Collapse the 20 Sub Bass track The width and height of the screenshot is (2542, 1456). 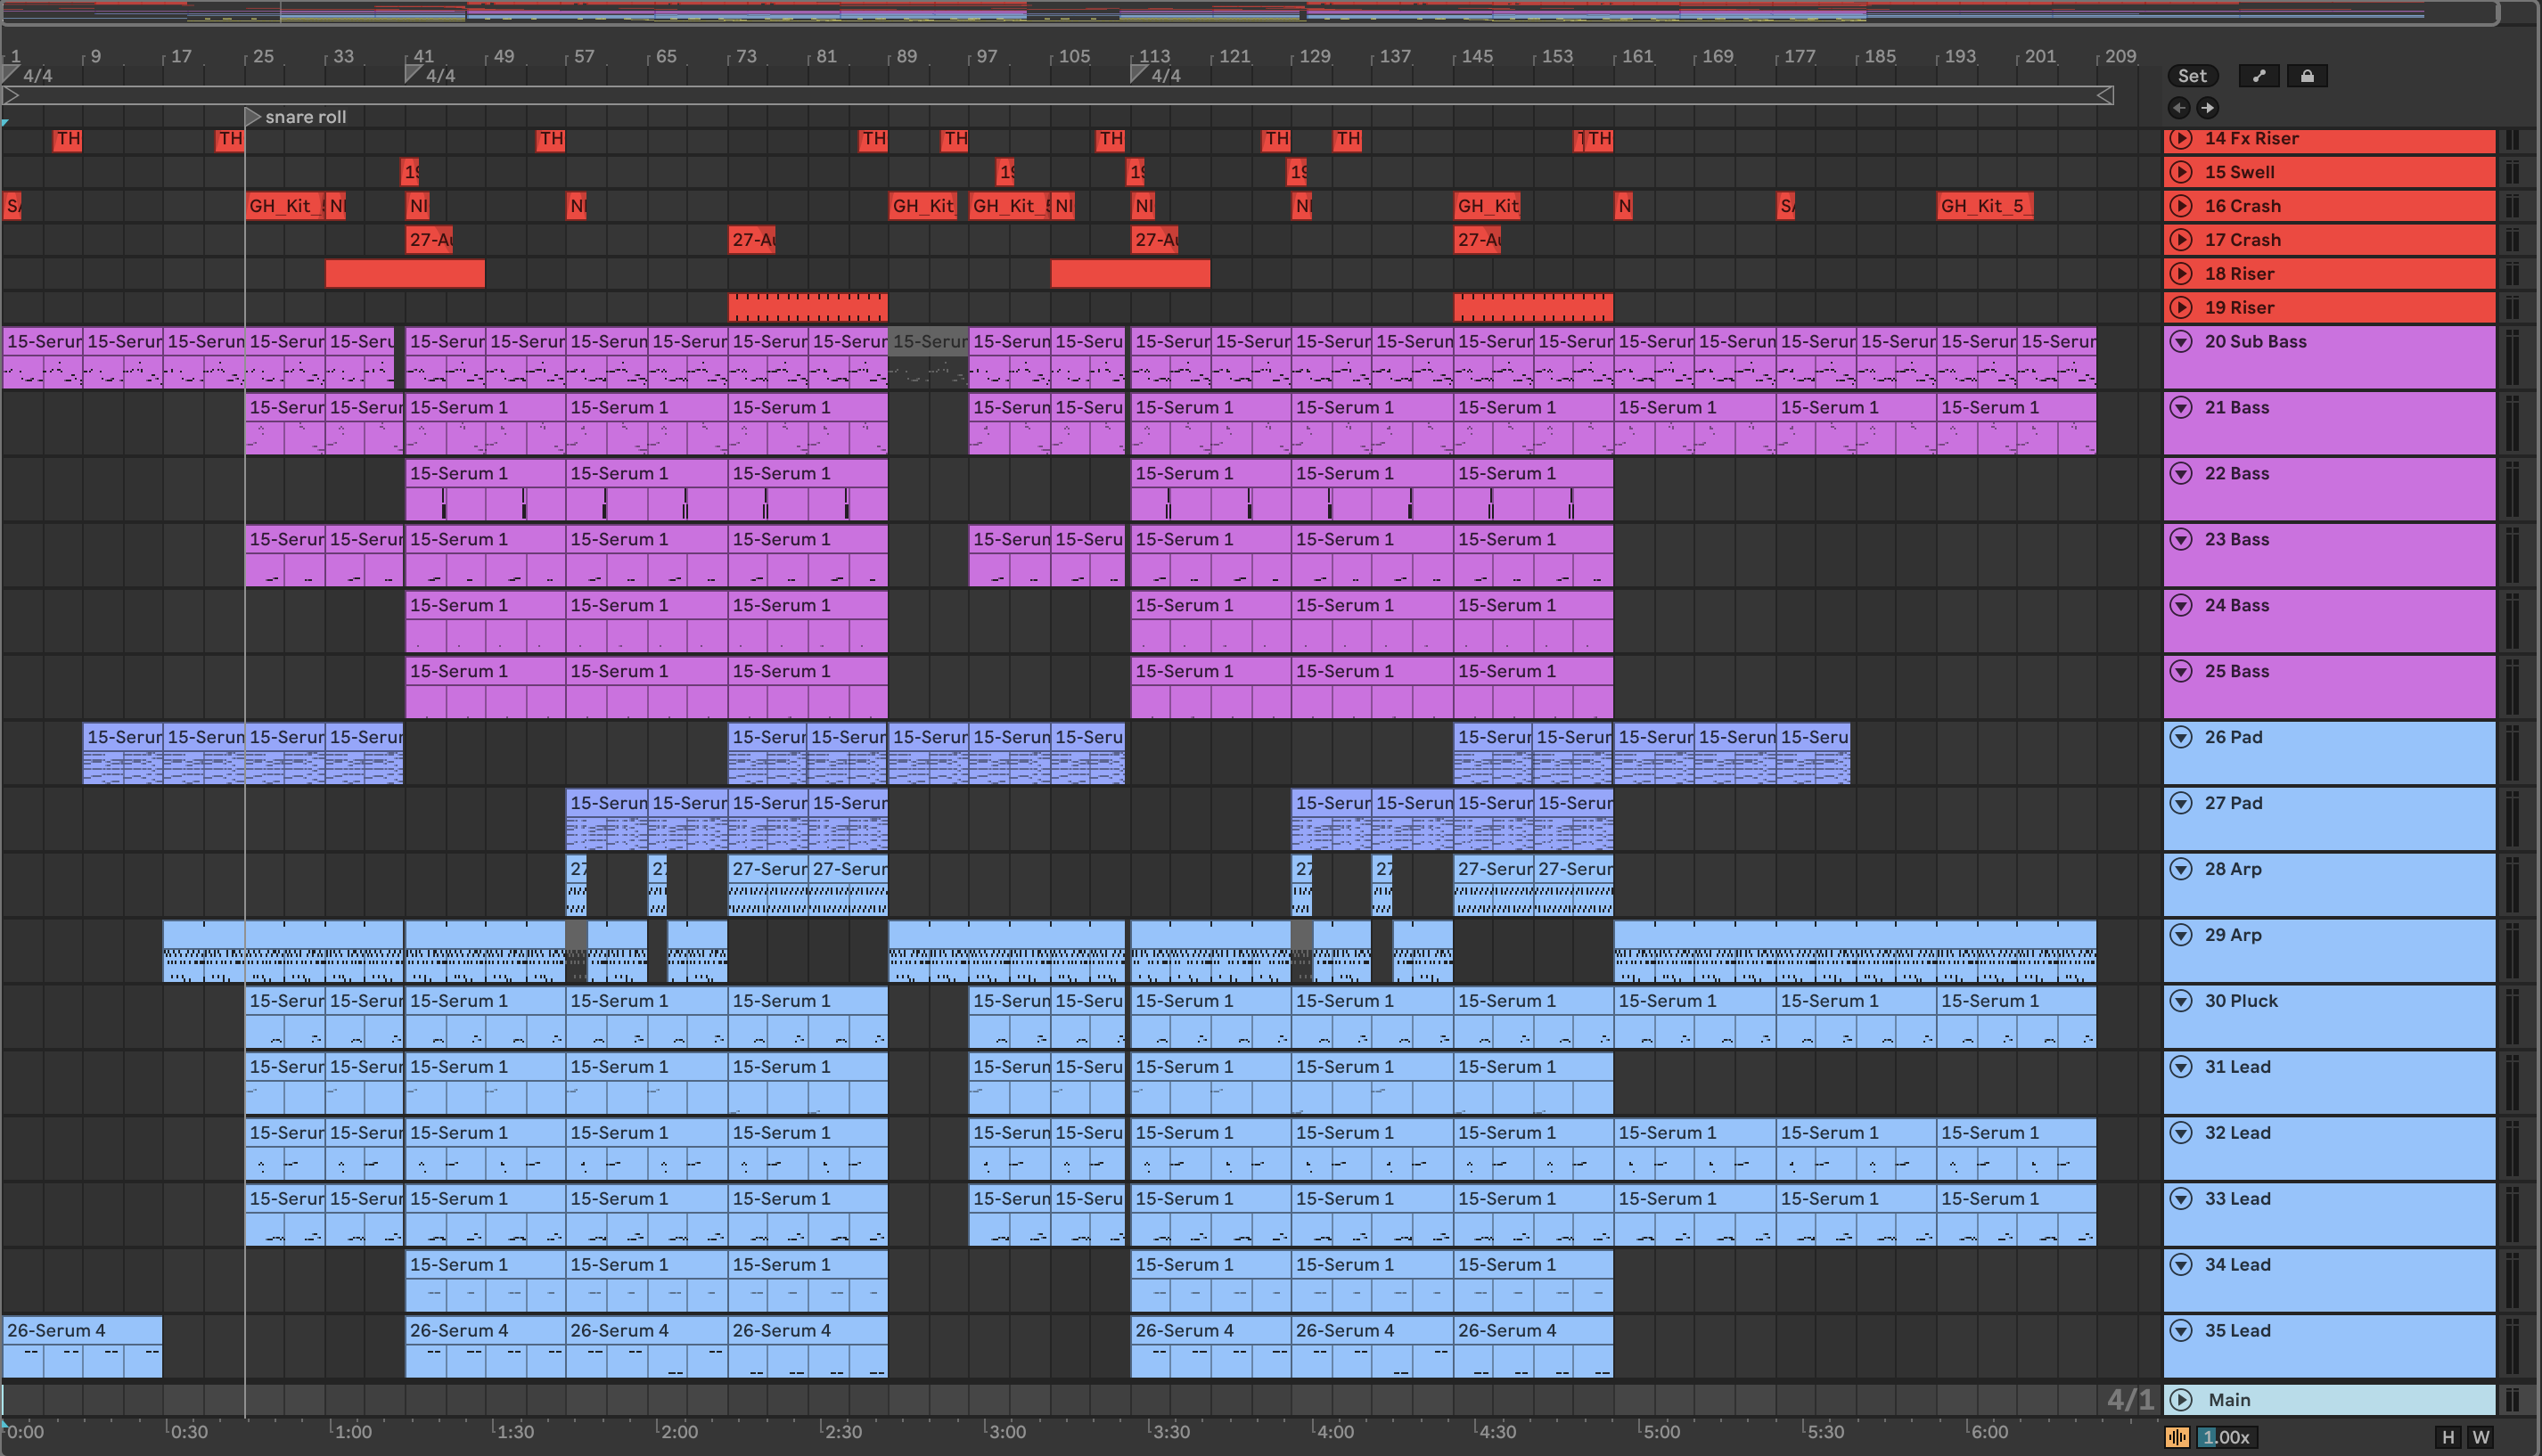click(x=2181, y=342)
